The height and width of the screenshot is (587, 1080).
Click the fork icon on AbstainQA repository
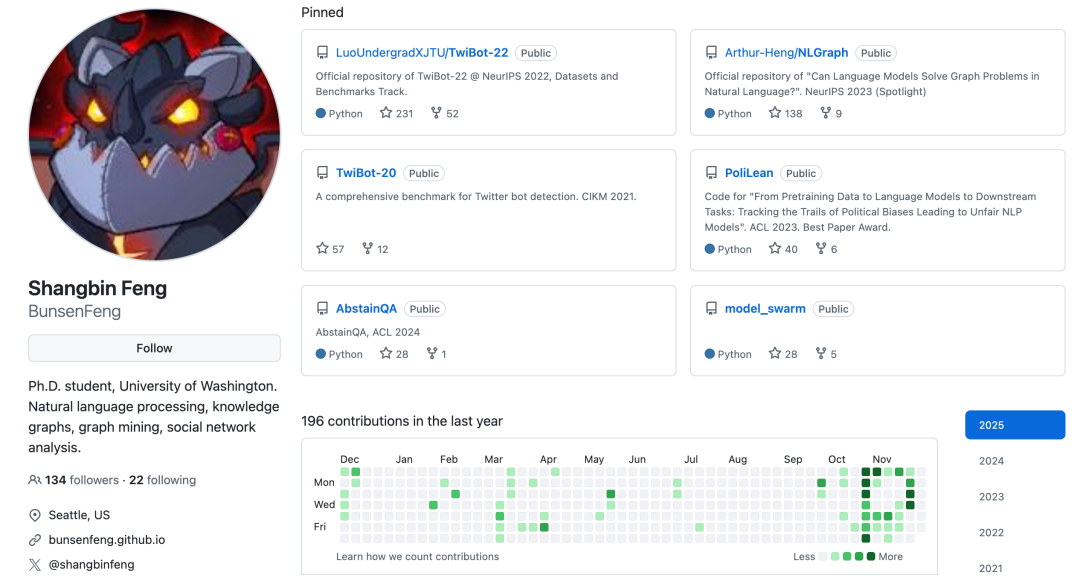(432, 354)
